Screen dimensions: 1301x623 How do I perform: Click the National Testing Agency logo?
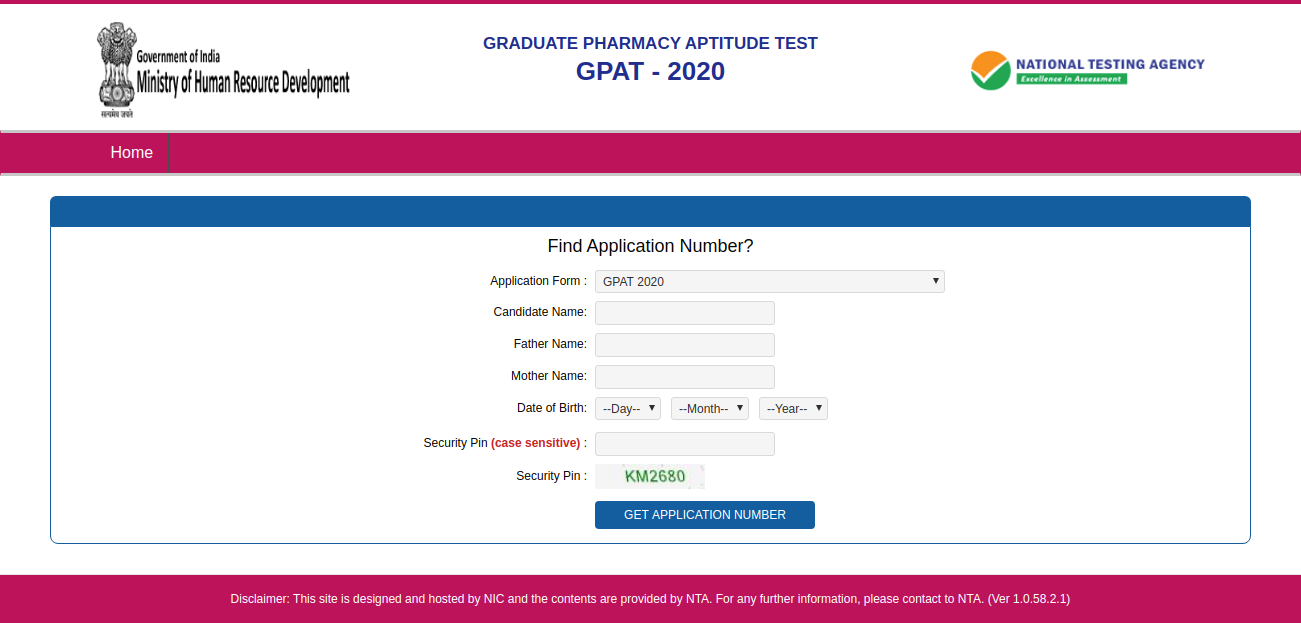1087,69
